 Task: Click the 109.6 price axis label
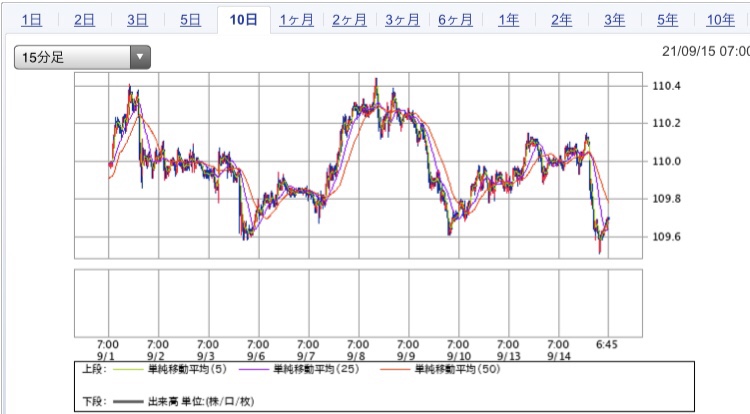[666, 237]
